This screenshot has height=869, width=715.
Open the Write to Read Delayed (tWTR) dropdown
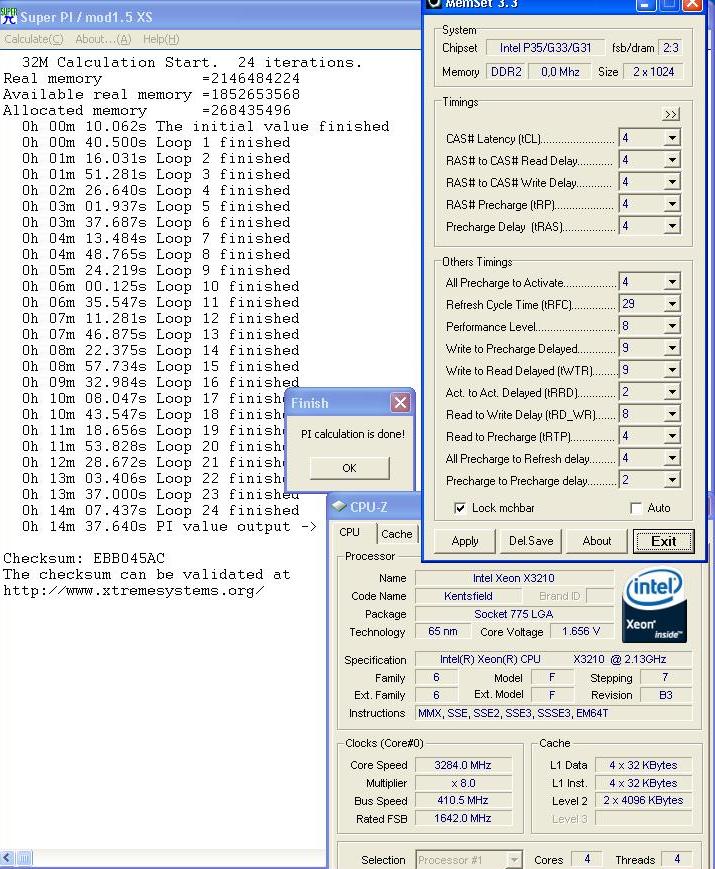click(x=672, y=370)
